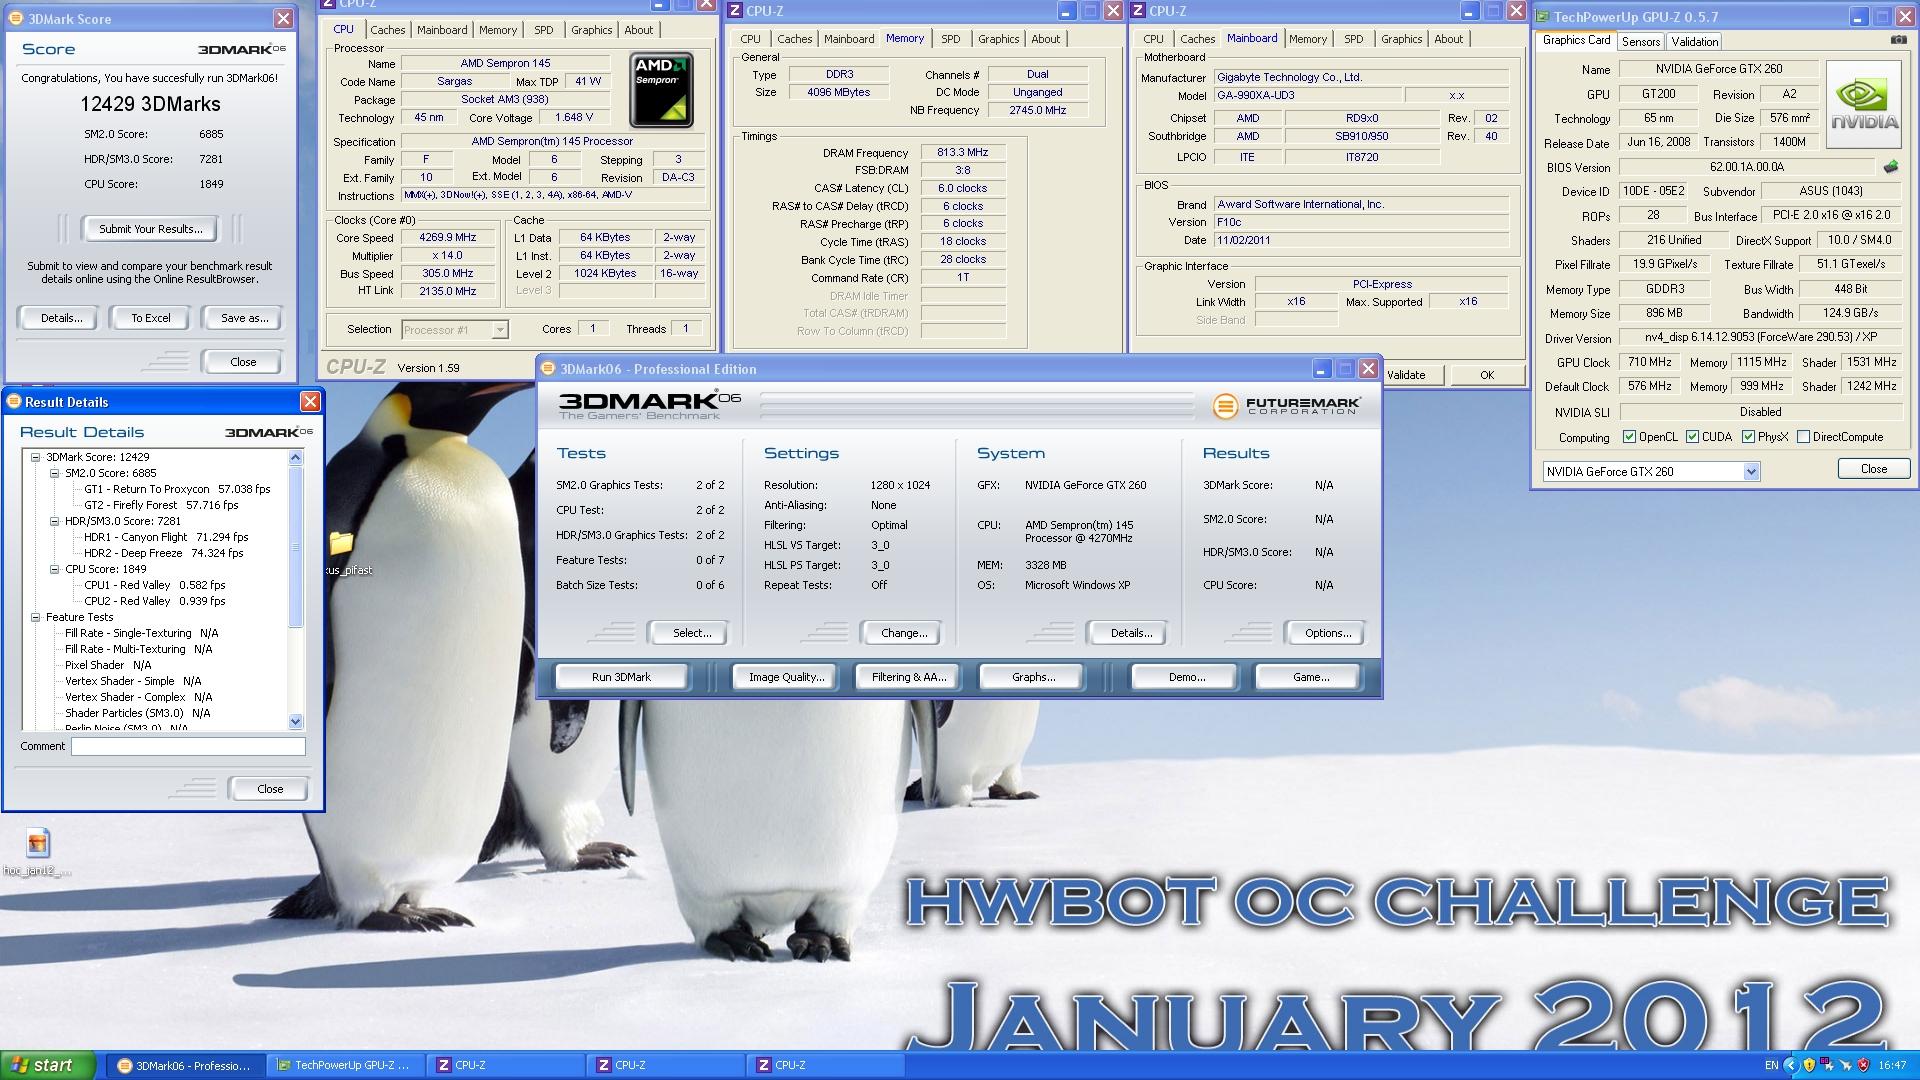Open the Sensors tab in GPU-Z

click(1641, 41)
